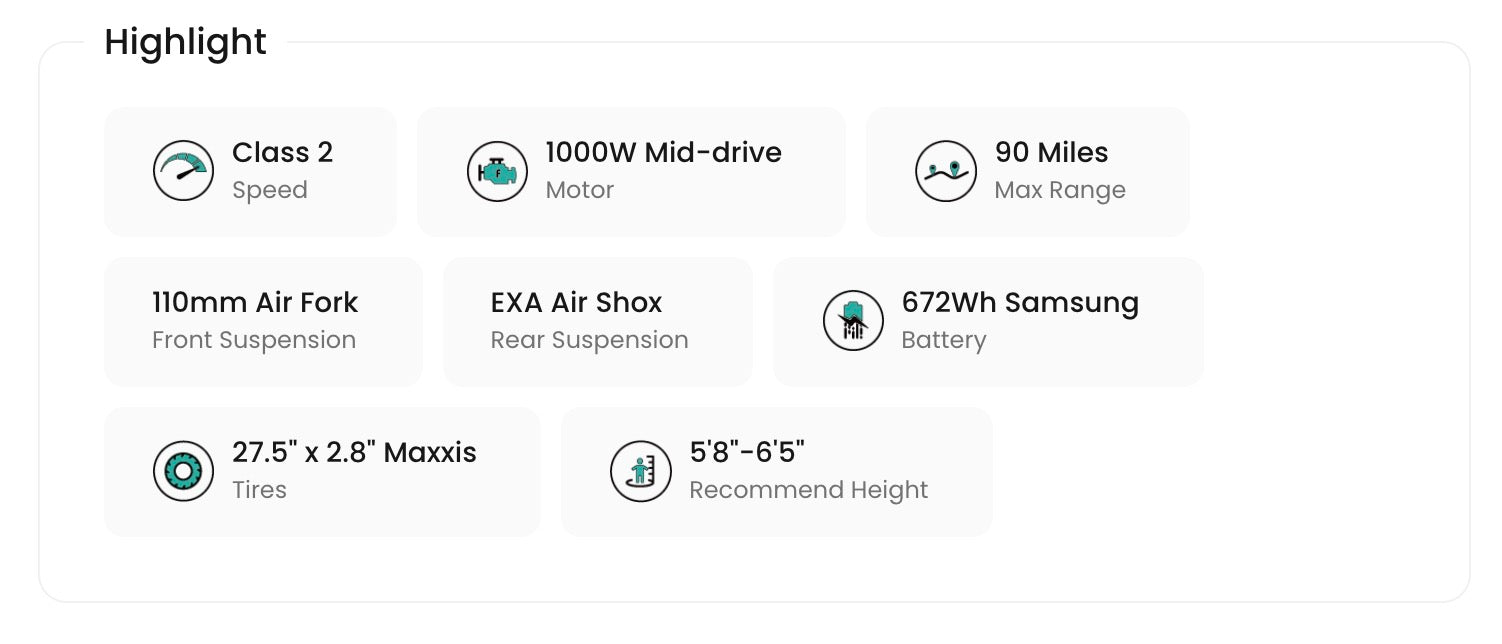Click the 27.5" x 2.8" Maxxis title
Image resolution: width=1502 pixels, height=644 pixels.
pyautogui.click(x=354, y=453)
